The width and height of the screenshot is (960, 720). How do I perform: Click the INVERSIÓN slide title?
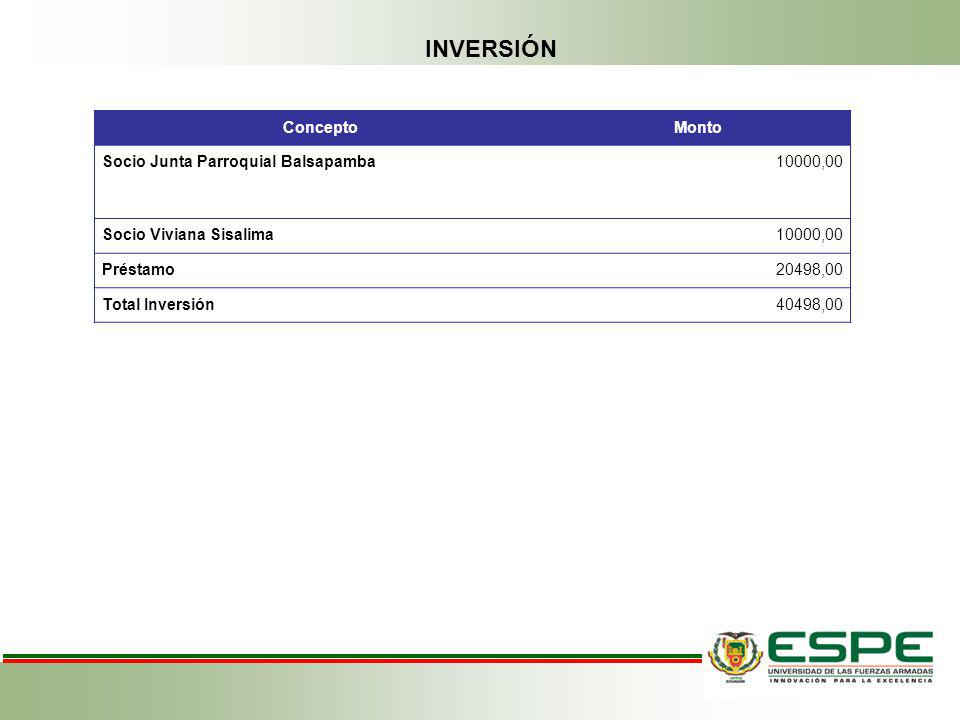pos(490,49)
